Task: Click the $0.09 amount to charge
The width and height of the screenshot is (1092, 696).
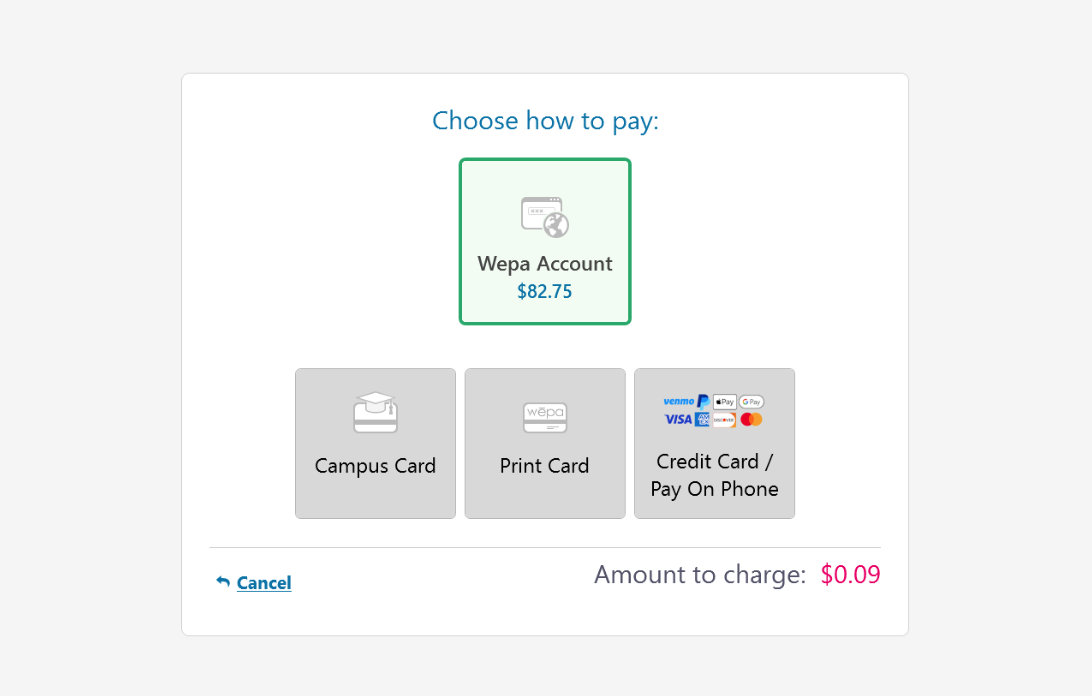Action: (850, 574)
